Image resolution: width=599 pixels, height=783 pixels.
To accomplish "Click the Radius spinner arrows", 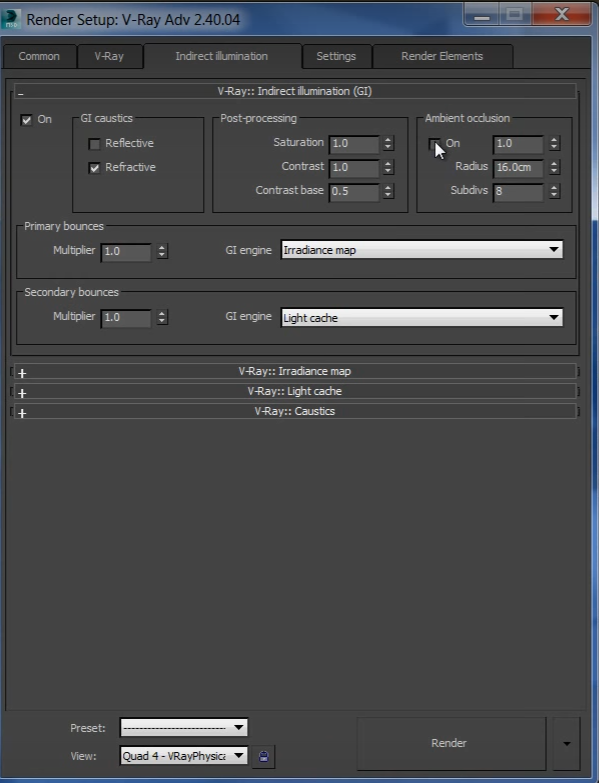I will 554,168.
